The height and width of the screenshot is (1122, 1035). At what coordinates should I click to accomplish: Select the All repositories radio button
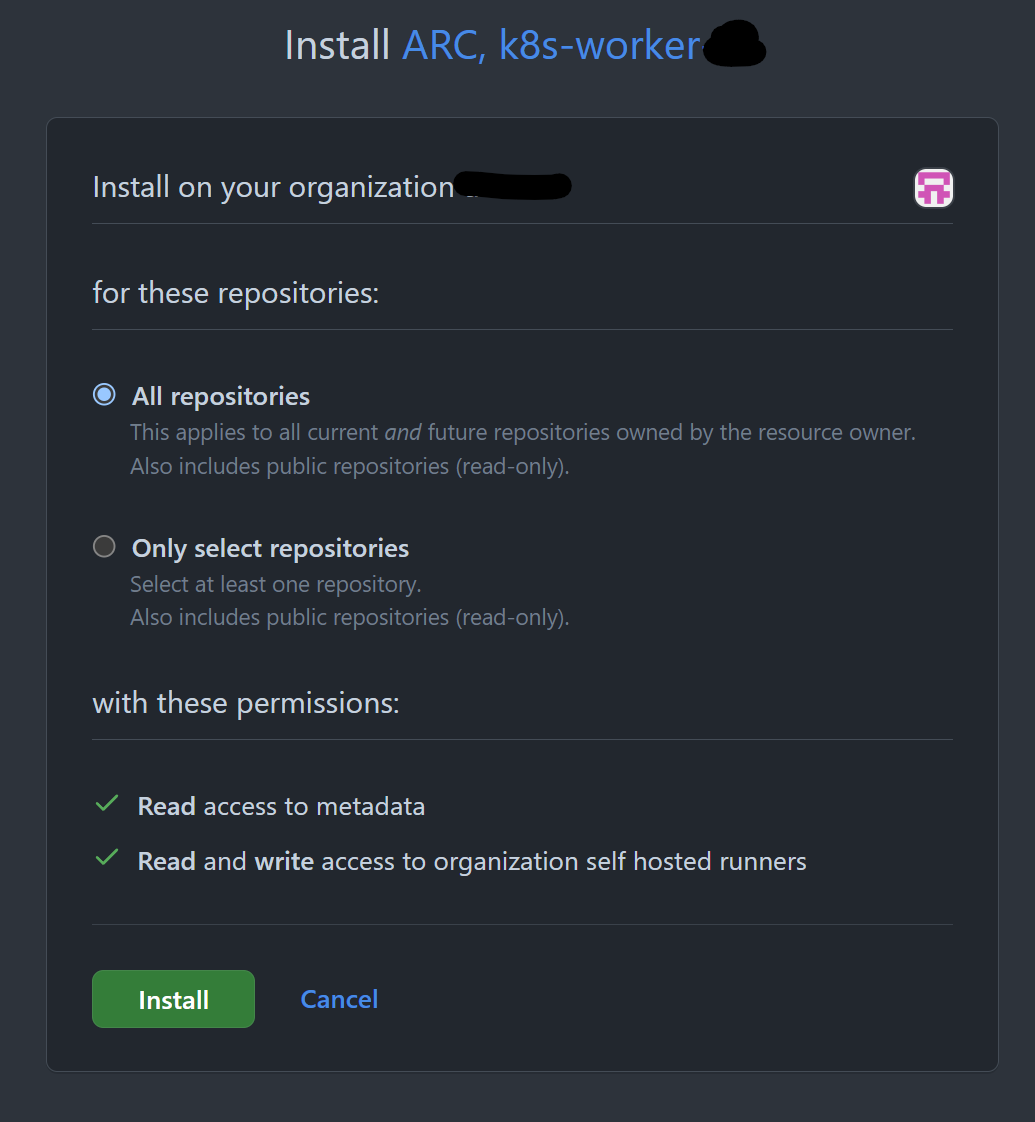[105, 394]
